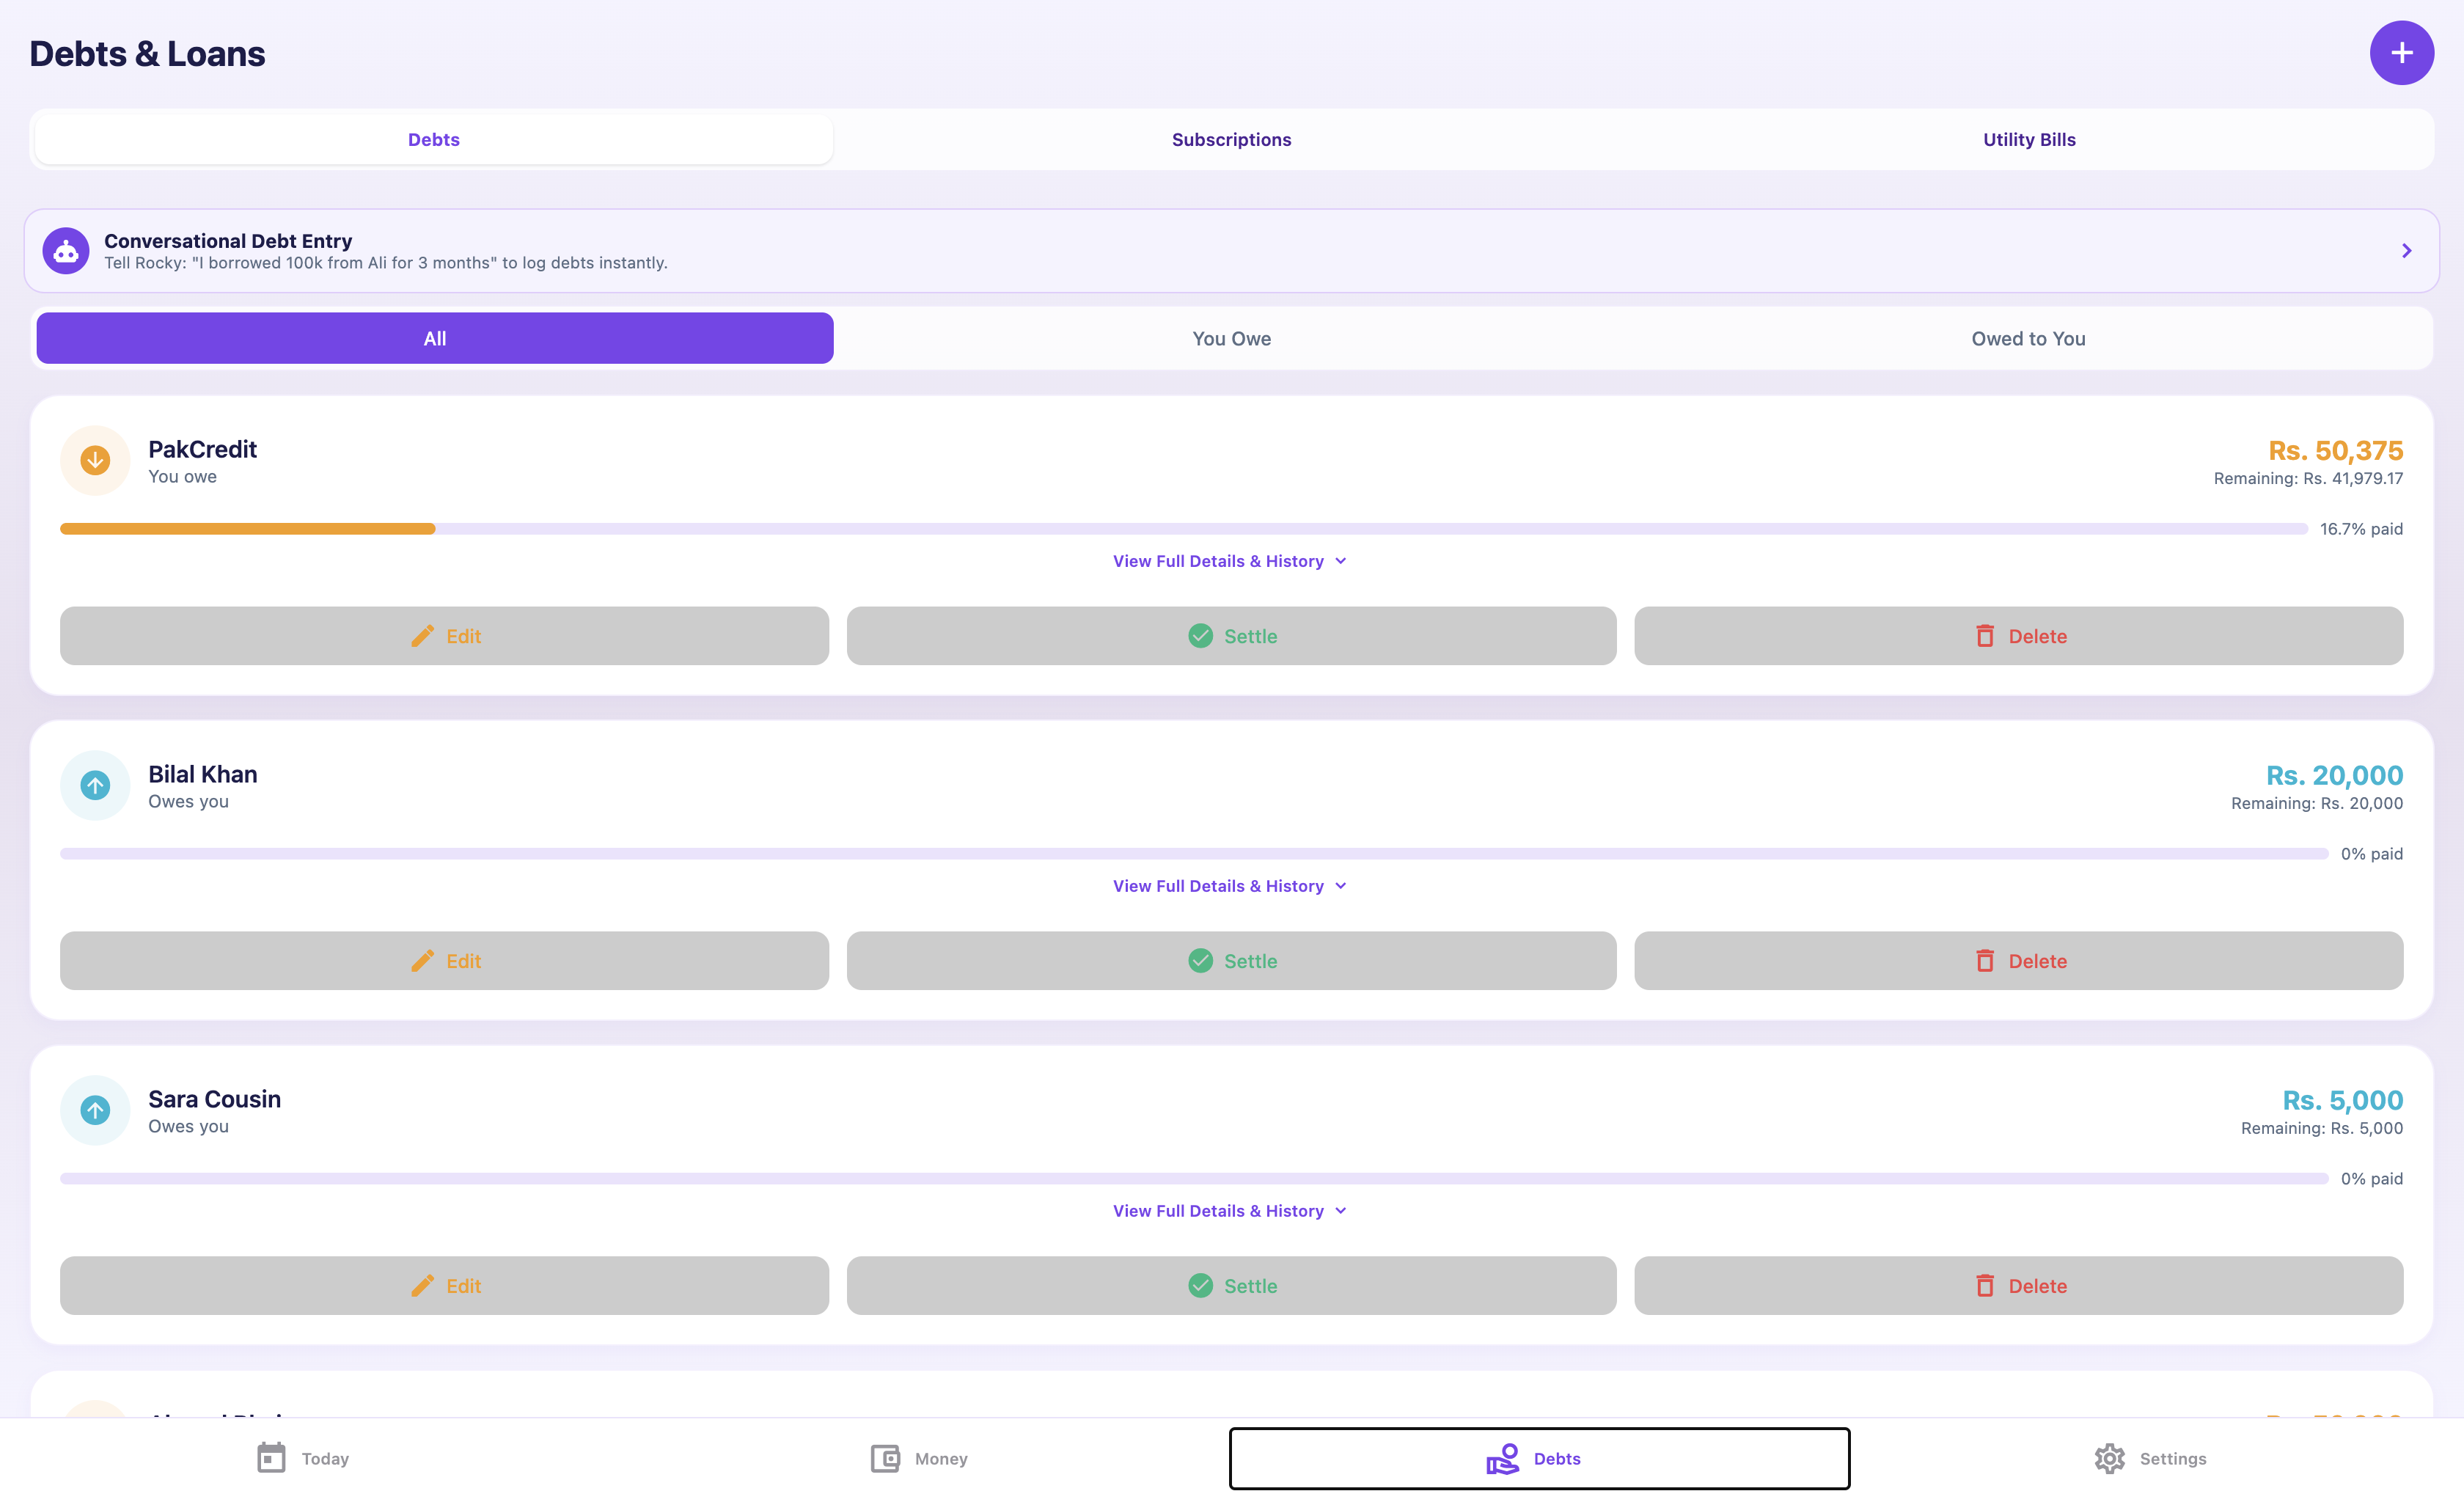Screen dimensions: 2464x1502
Task: Expand View Full Details & History for PakCredit
Action: click(x=1231, y=561)
